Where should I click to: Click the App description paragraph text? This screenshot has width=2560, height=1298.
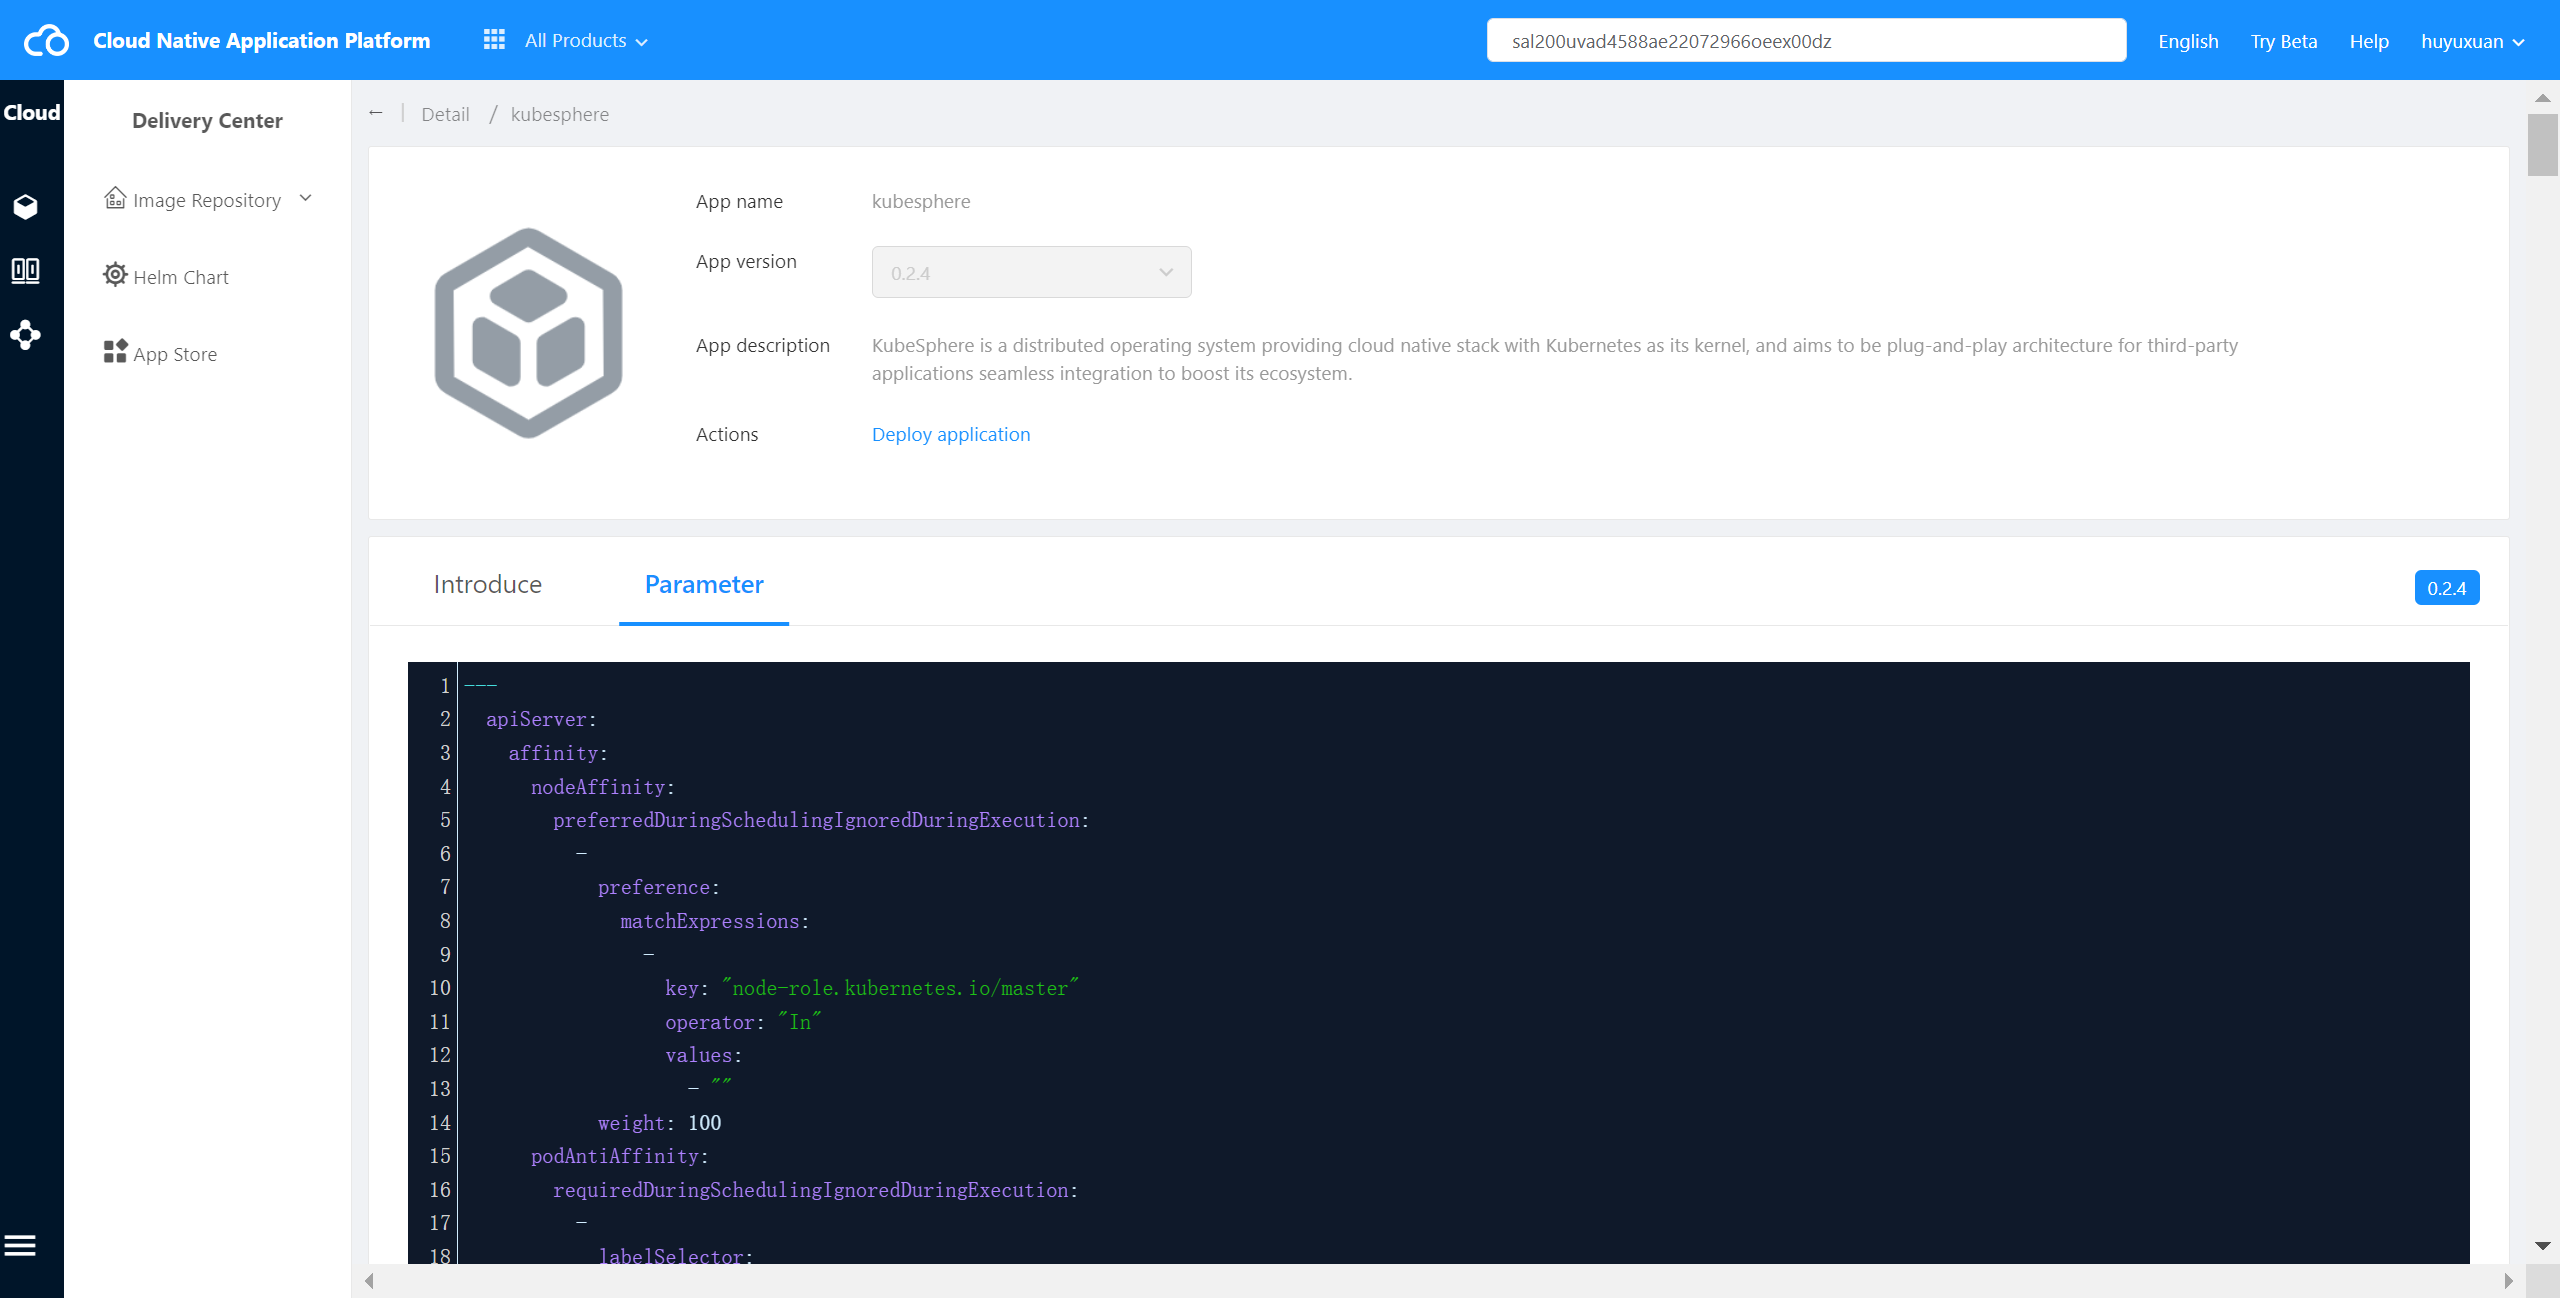pyautogui.click(x=1555, y=359)
